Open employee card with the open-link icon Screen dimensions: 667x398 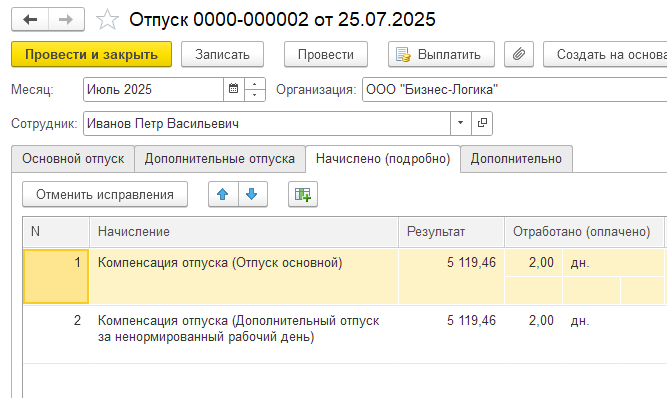tap(482, 123)
